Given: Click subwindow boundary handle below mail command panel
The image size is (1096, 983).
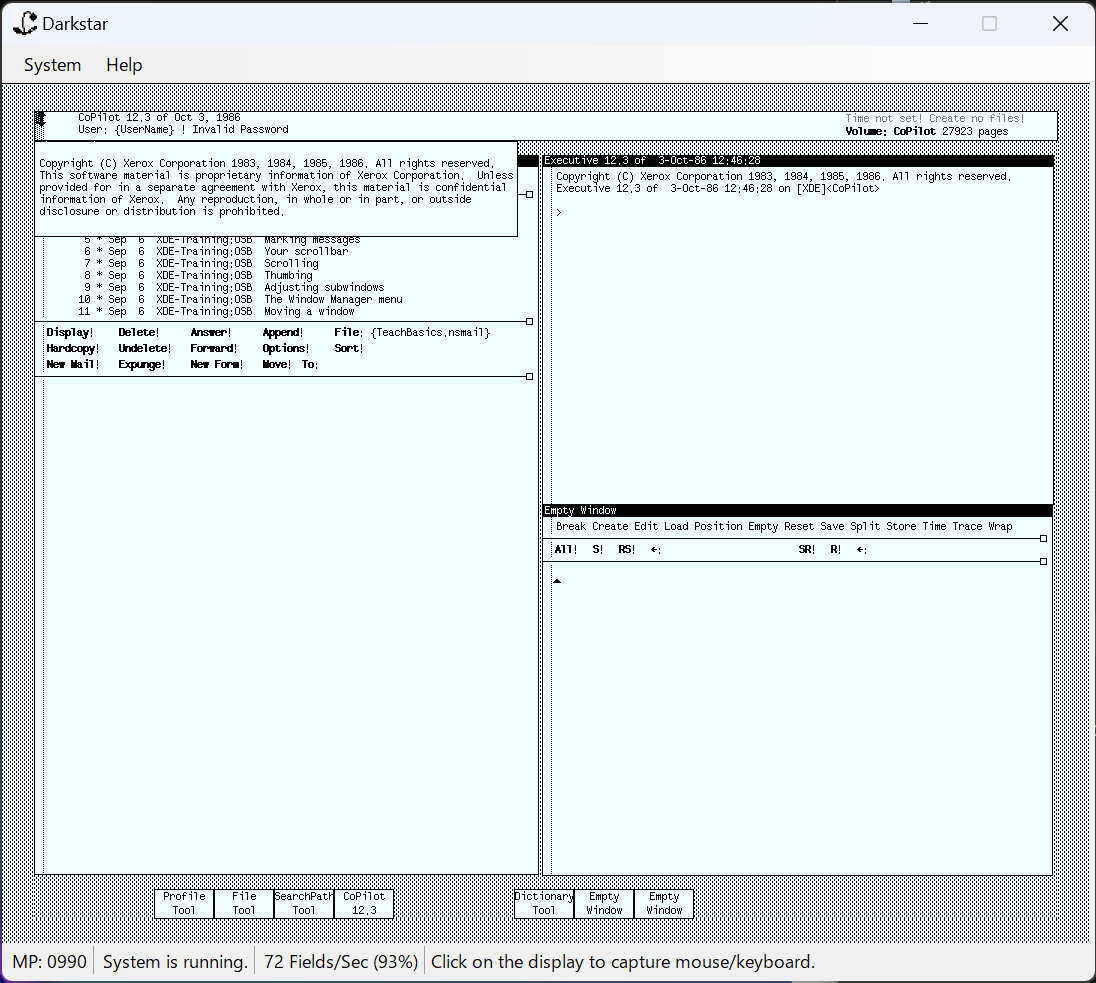Looking at the screenshot, I should tap(529, 377).
